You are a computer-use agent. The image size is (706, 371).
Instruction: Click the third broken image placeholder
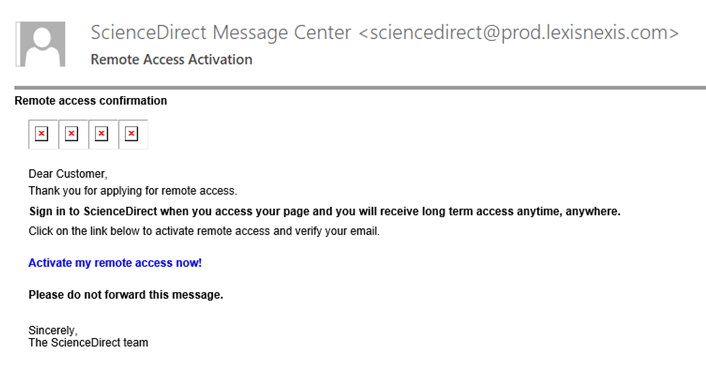click(103, 134)
